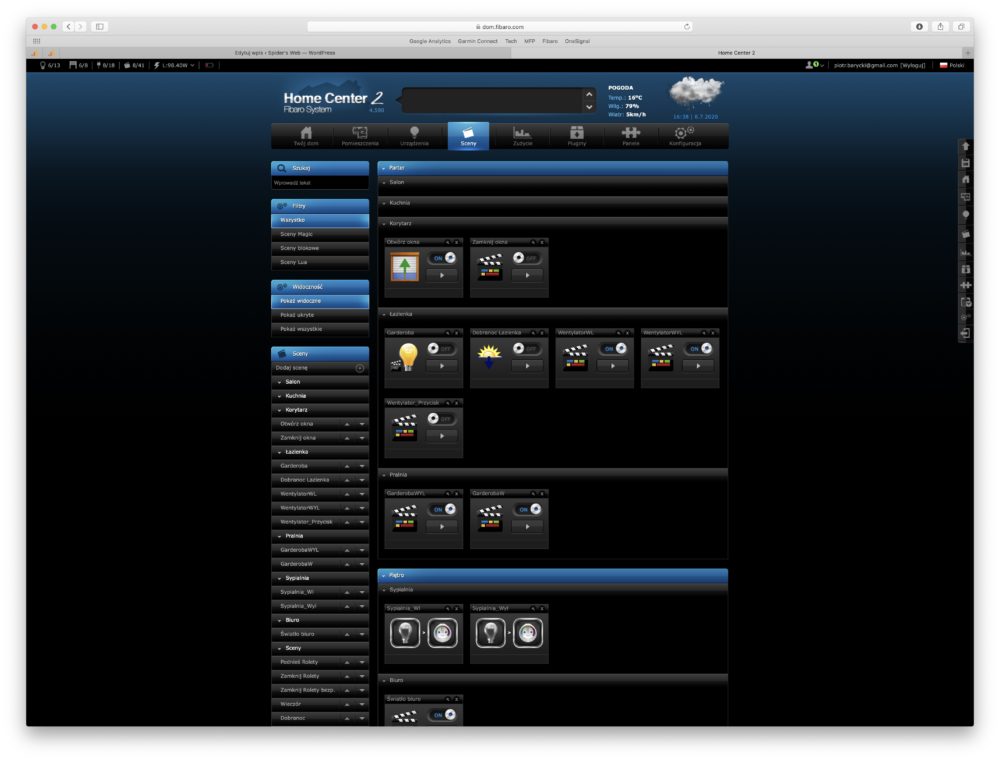Collapse the Piętro section header
Image resolution: width=1000 pixels, height=761 pixels.
(x=553, y=575)
